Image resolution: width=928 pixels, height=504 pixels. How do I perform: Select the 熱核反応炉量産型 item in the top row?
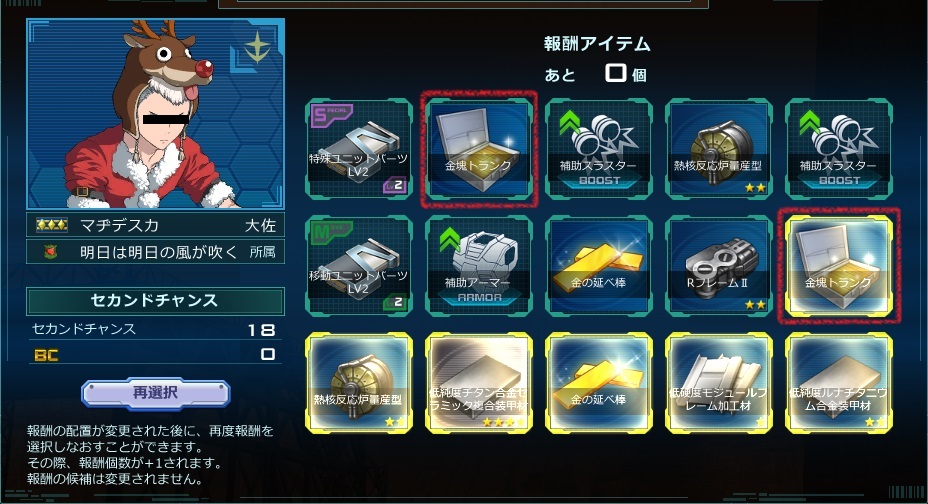tap(718, 149)
